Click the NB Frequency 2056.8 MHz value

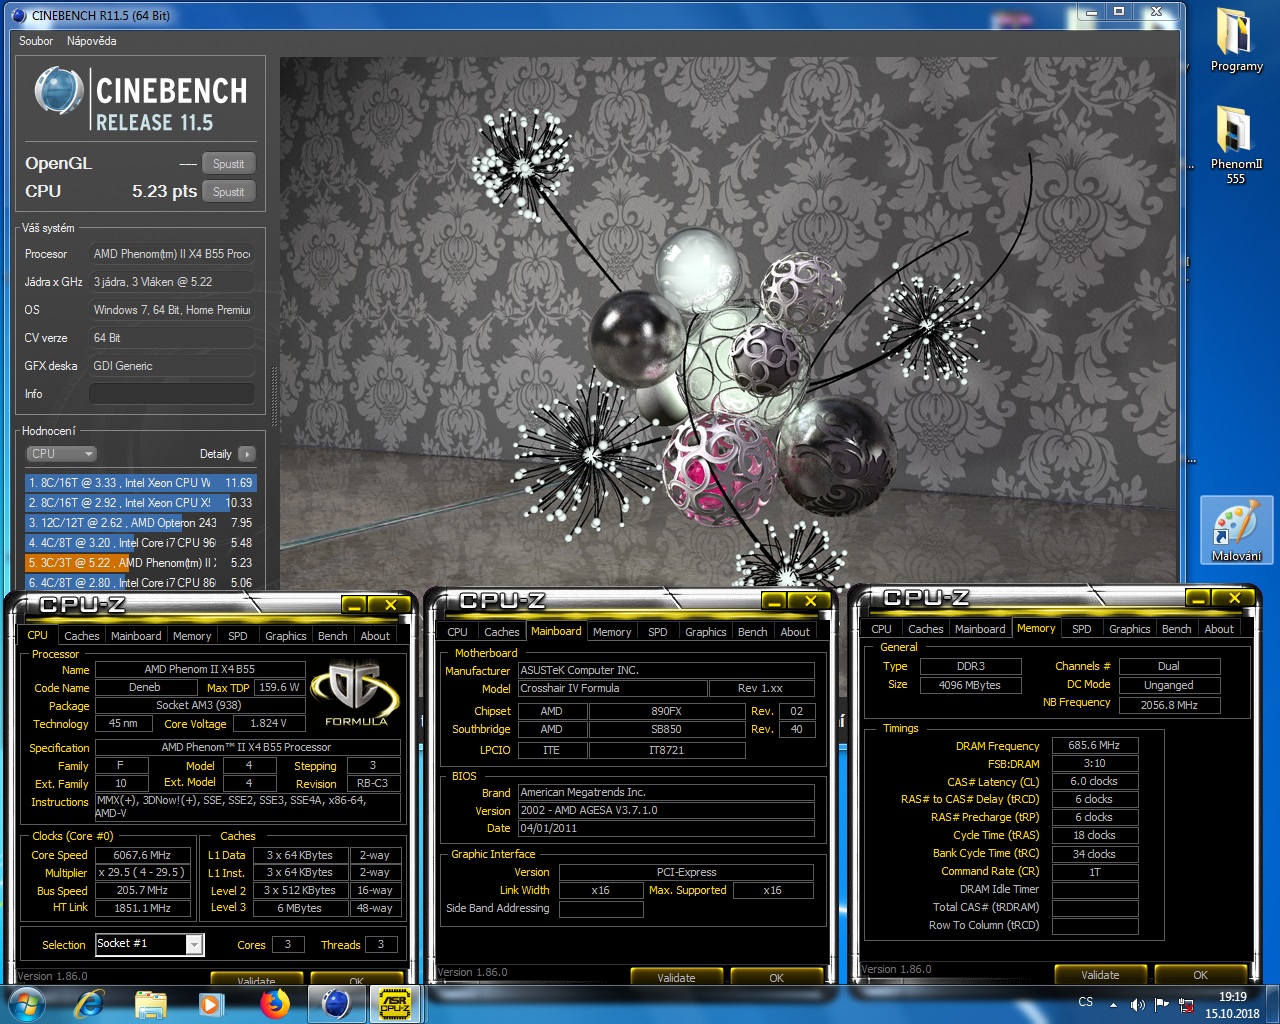(x=1169, y=705)
